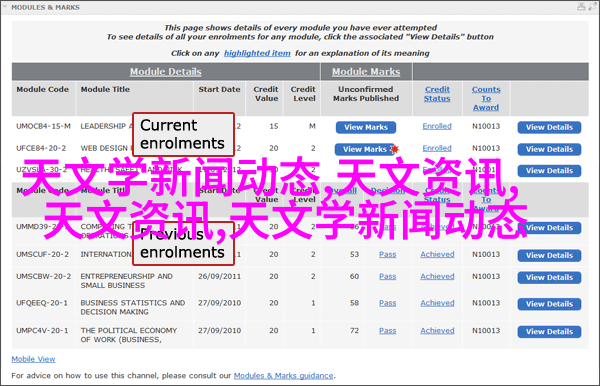This screenshot has width=600, height=386.
Task: Select module code UMOCB4-15-M
Action: [x=43, y=126]
